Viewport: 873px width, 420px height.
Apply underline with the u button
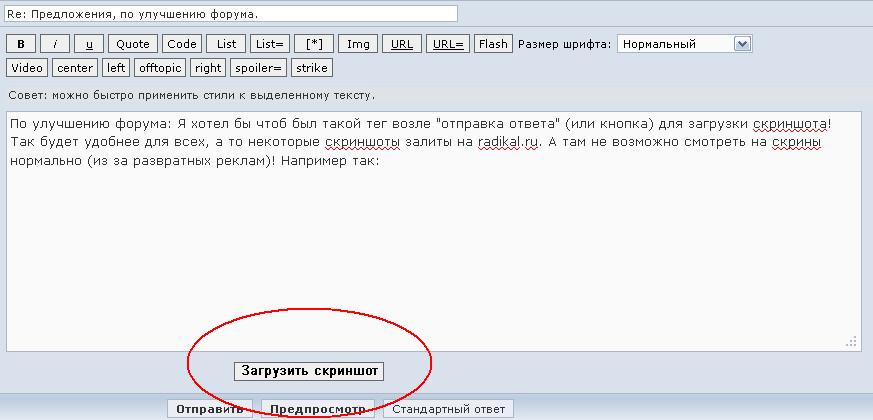[90, 44]
